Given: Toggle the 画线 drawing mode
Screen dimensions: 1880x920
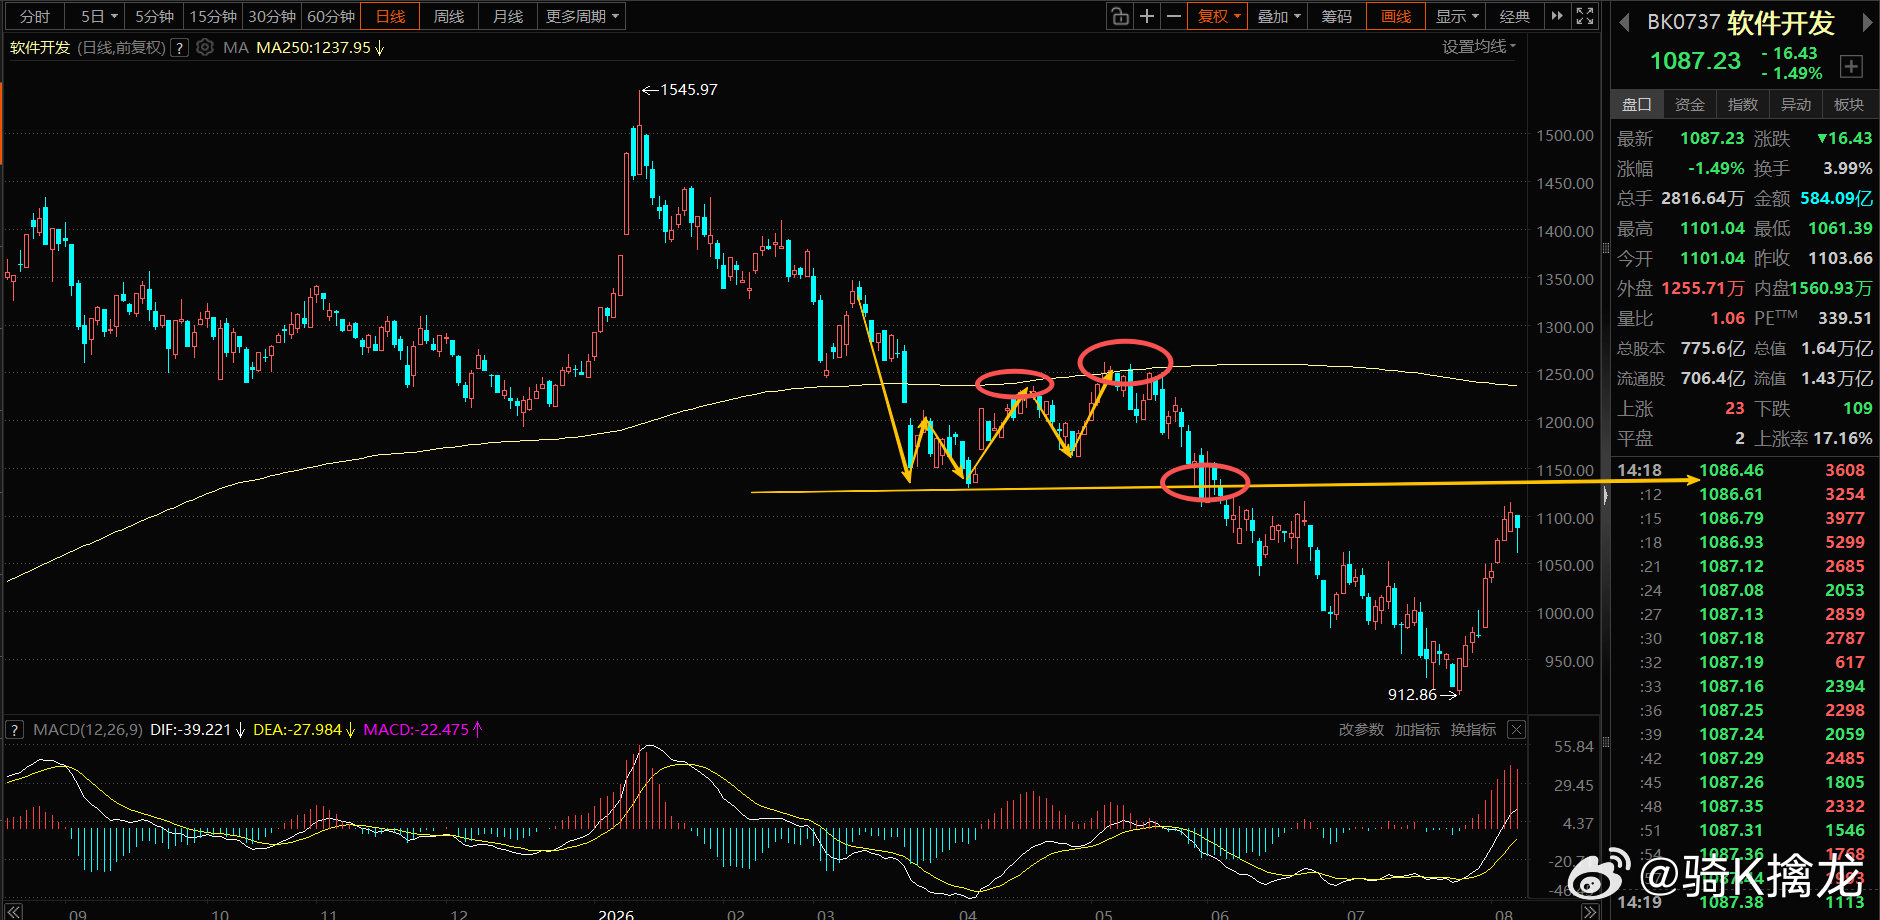Looking at the screenshot, I should (x=1396, y=16).
